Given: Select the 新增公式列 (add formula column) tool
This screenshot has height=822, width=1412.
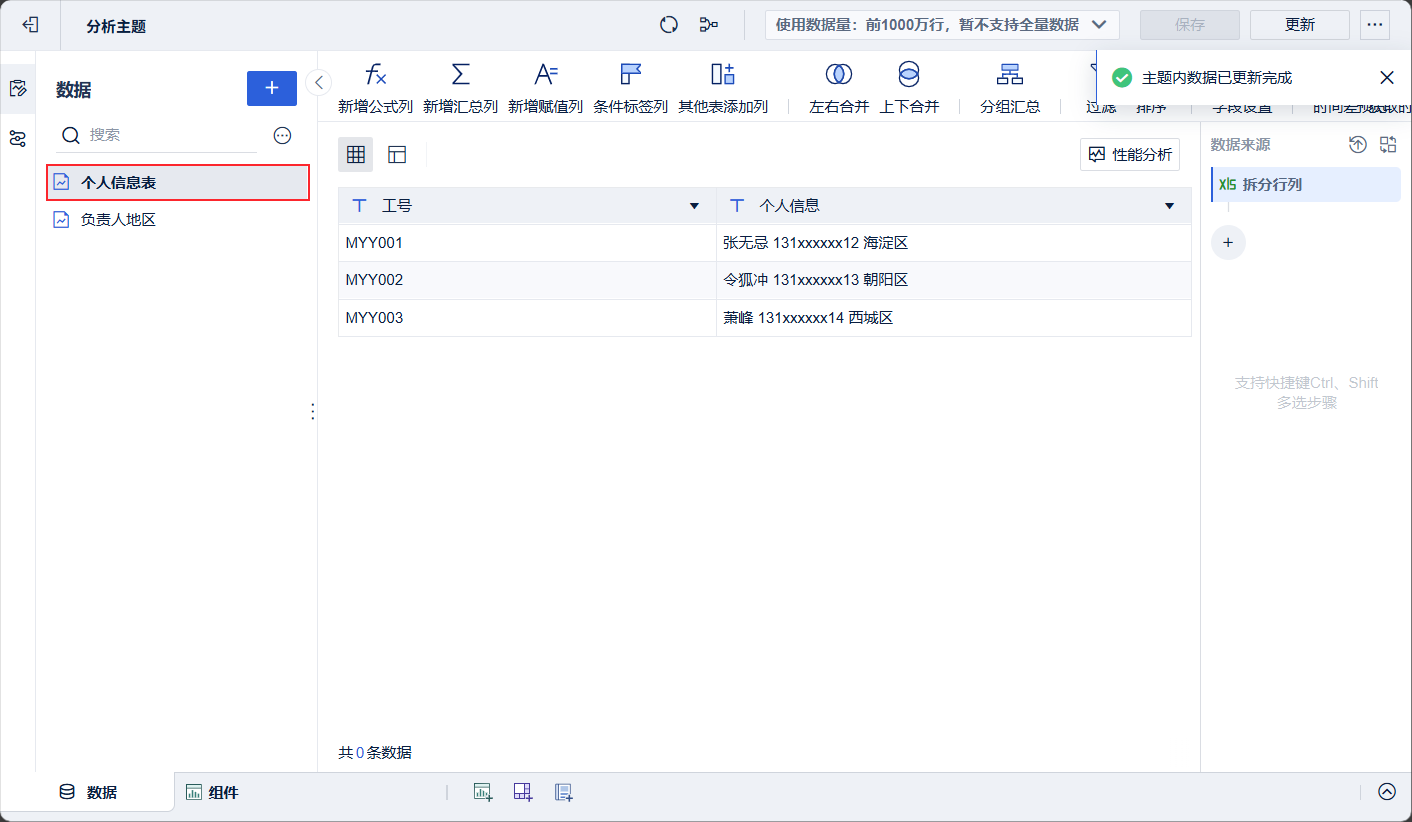Looking at the screenshot, I should [x=376, y=86].
